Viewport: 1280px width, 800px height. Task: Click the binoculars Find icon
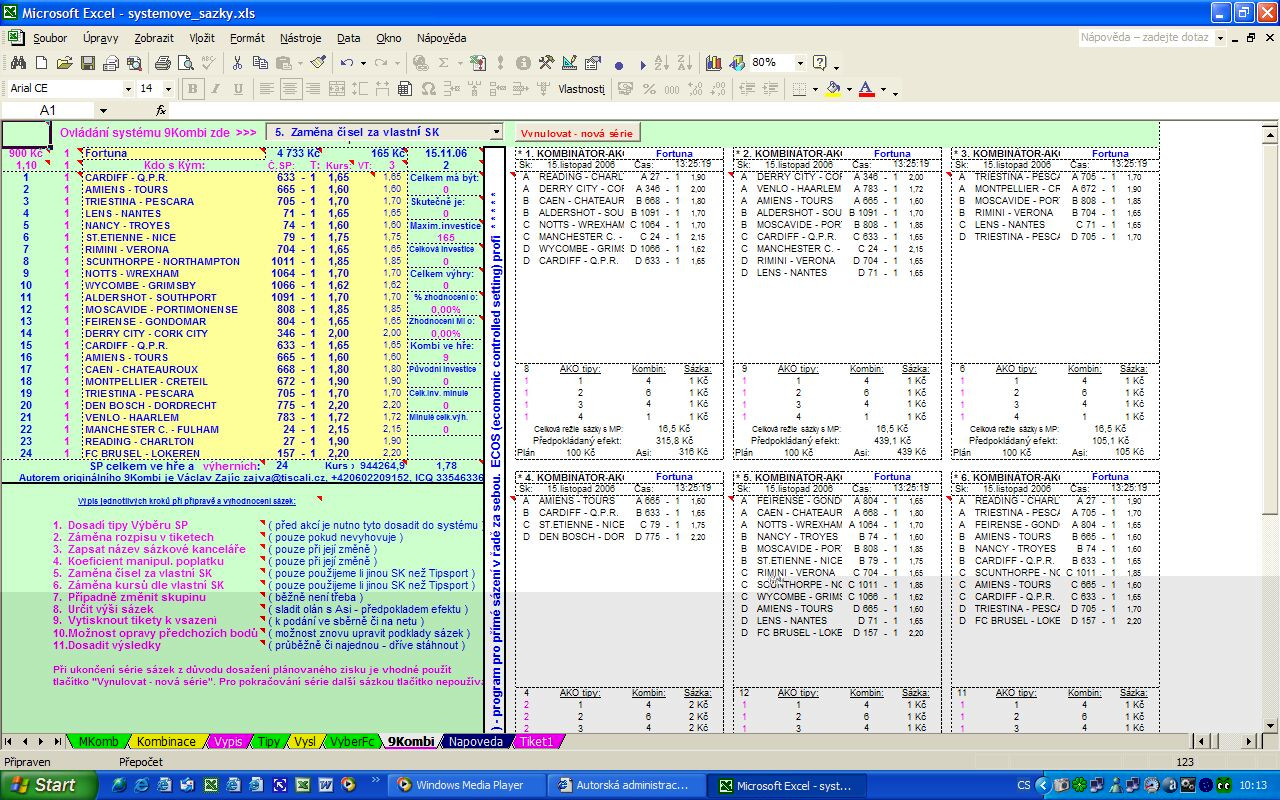(x=17, y=63)
